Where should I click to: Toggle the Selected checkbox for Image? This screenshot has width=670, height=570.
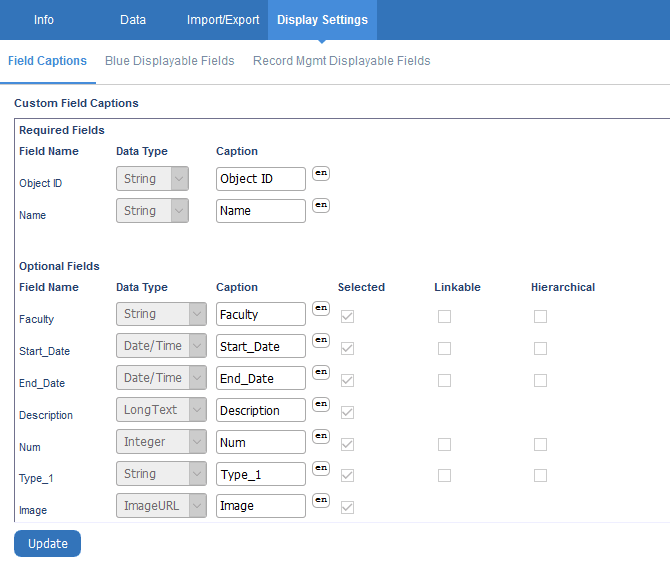click(x=347, y=508)
